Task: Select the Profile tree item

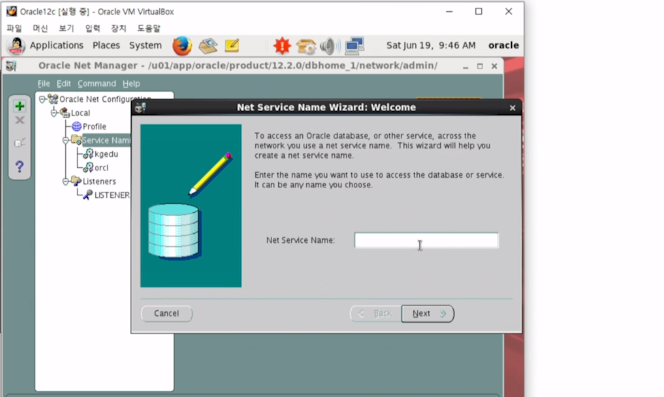Action: pos(94,126)
